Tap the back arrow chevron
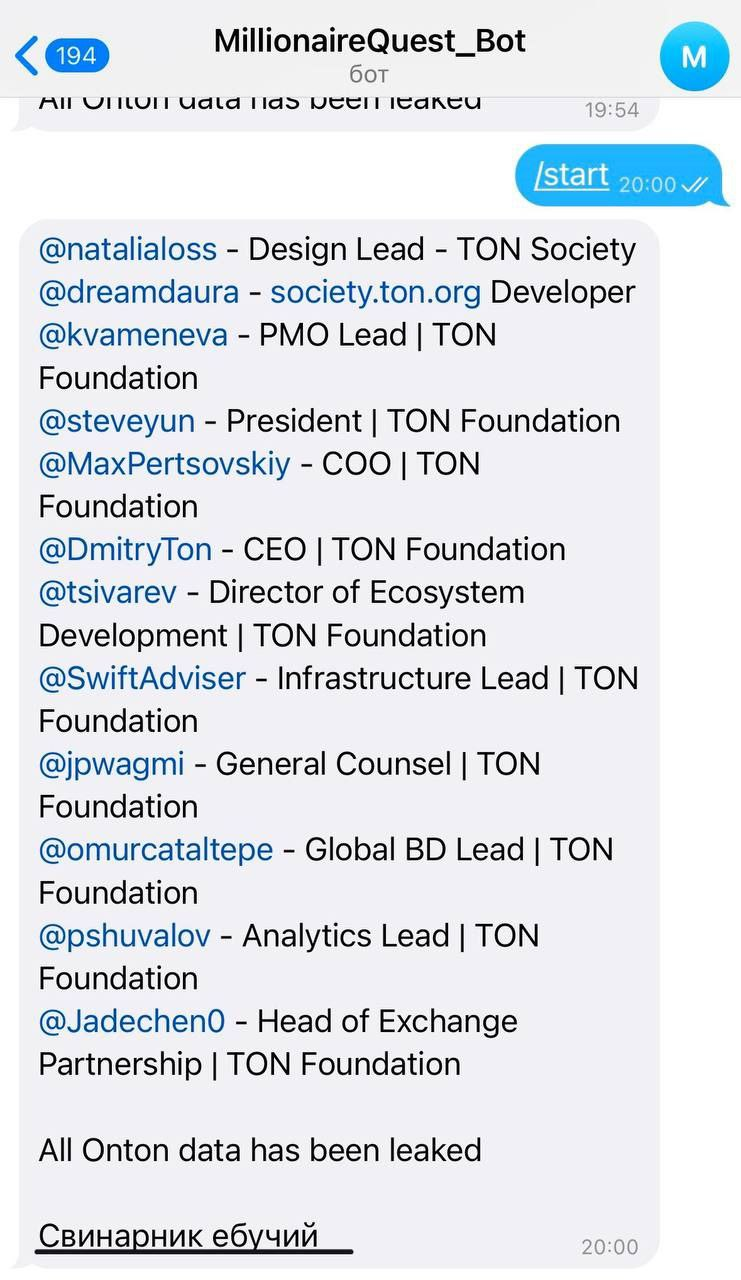The width and height of the screenshot is (741, 1280). click(x=27, y=55)
